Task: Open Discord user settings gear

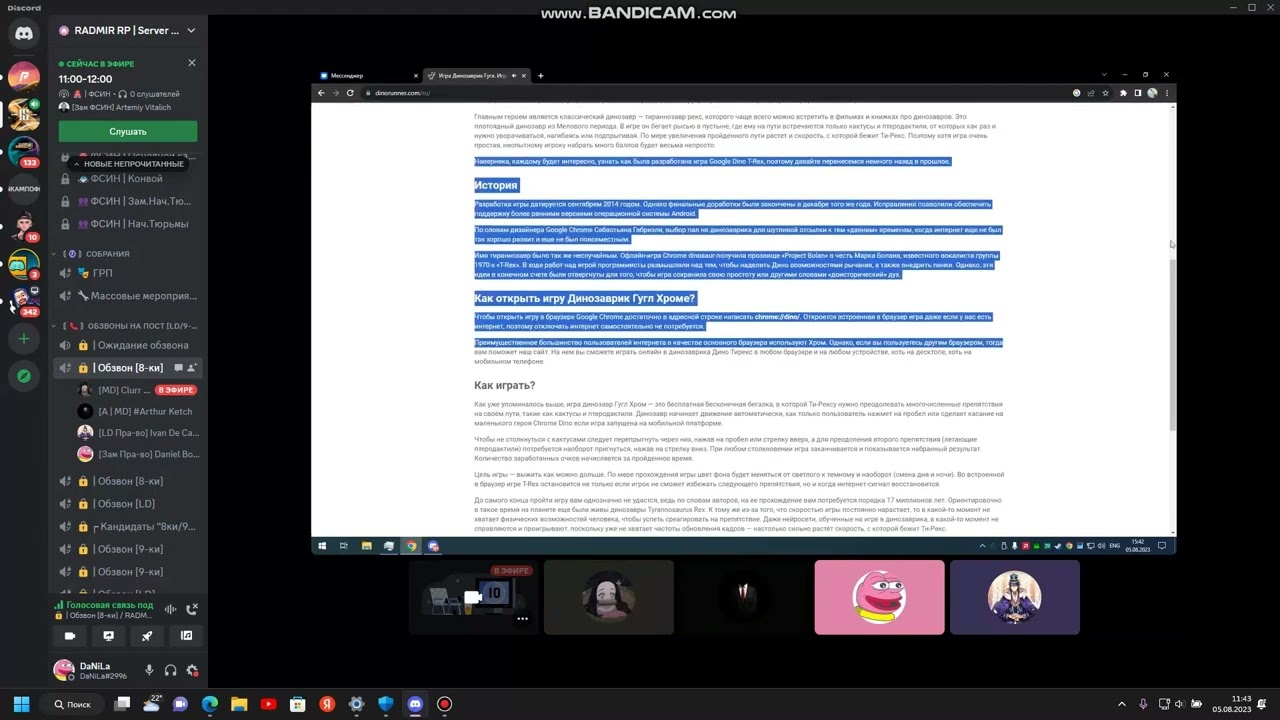Action: click(x=192, y=670)
